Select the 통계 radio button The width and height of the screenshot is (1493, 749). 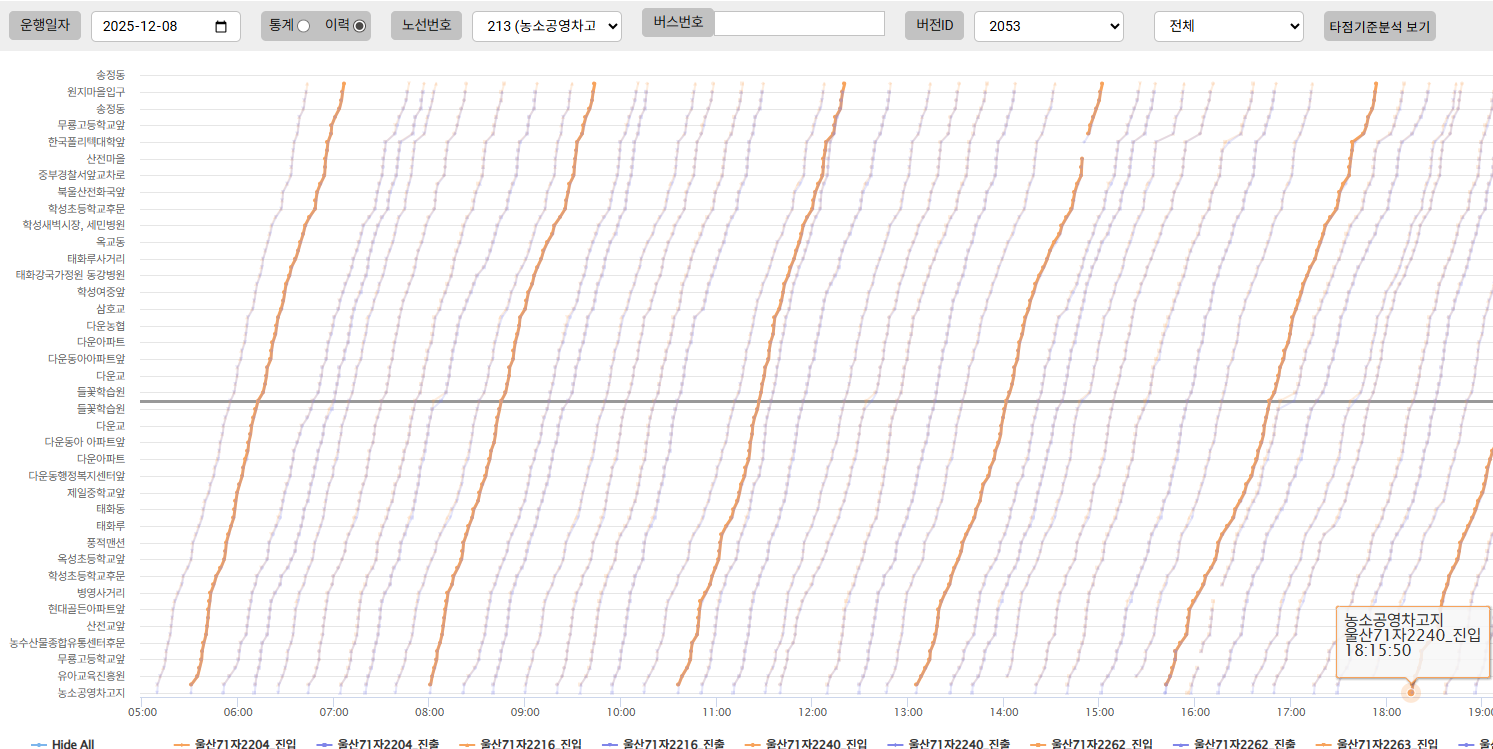click(303, 26)
